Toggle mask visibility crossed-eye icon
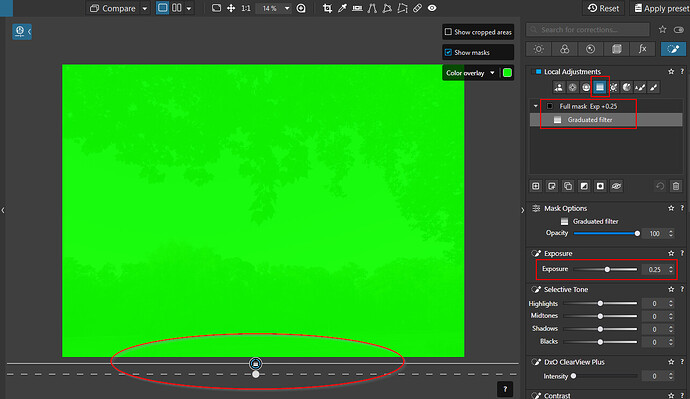This screenshot has height=399, width=690. click(x=616, y=186)
